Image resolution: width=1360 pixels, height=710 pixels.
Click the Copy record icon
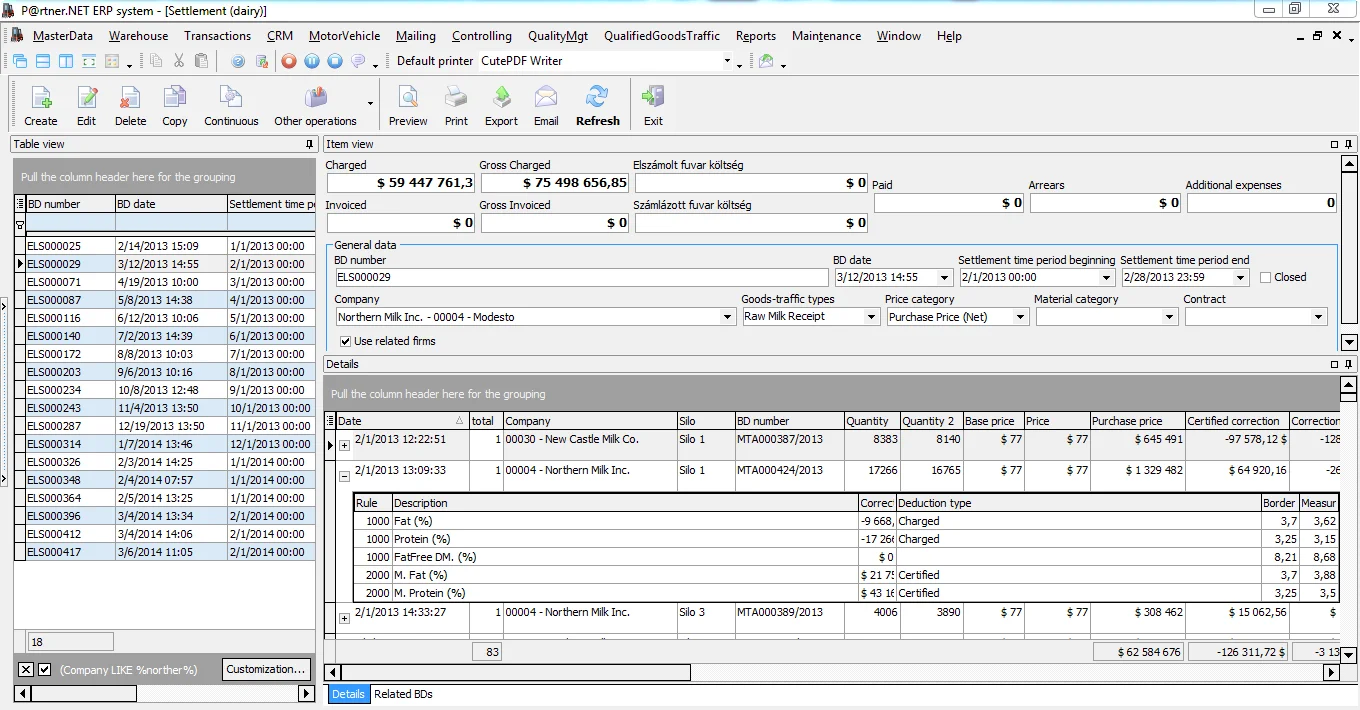[x=175, y=98]
